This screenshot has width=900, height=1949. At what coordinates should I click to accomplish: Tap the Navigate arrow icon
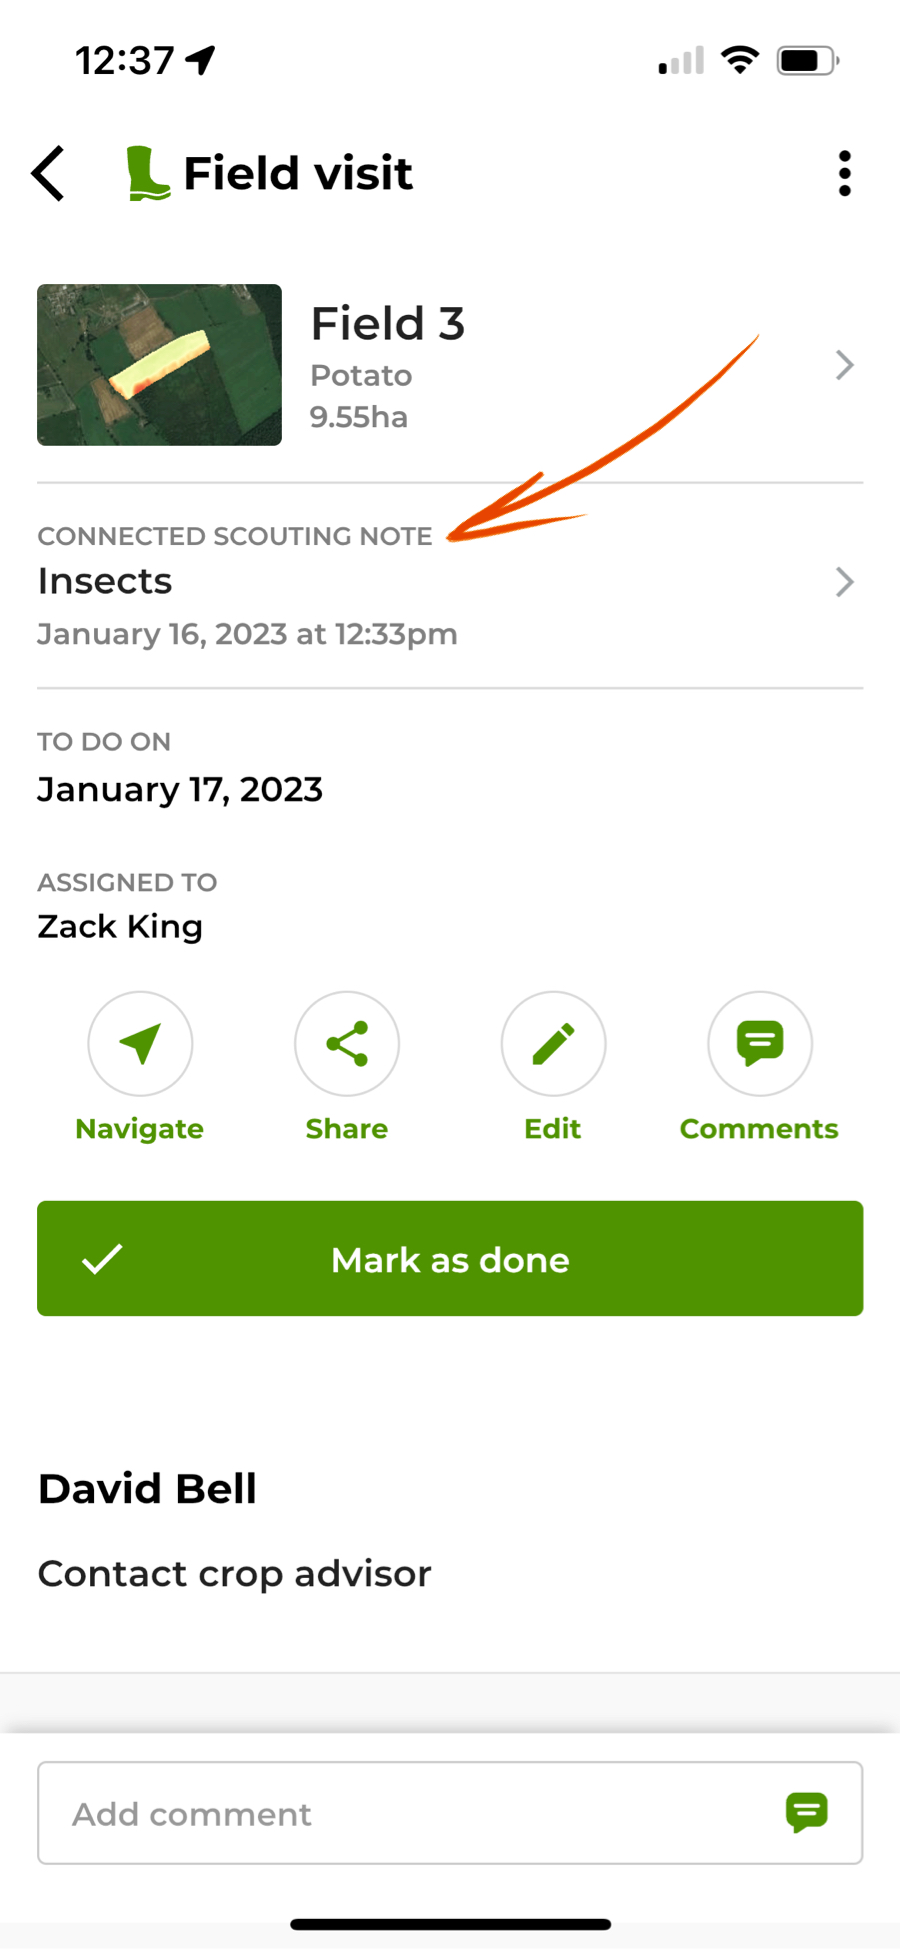click(x=140, y=1043)
